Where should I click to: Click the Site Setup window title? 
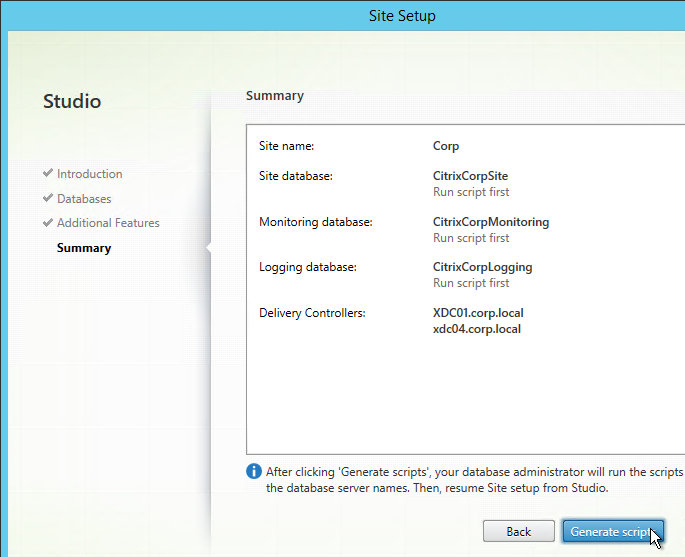point(402,16)
